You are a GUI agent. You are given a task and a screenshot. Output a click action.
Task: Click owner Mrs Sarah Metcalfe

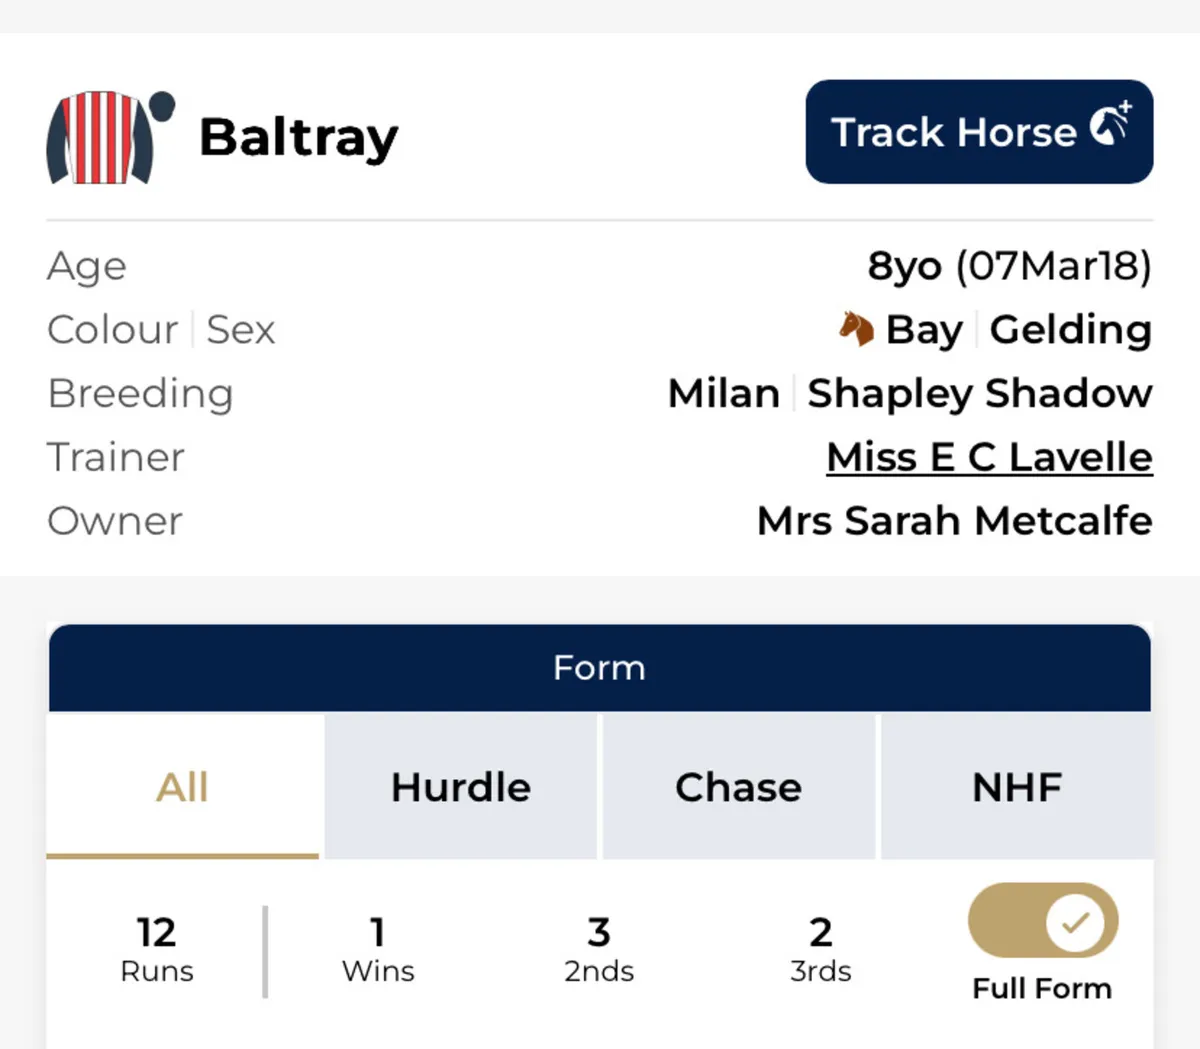[954, 521]
